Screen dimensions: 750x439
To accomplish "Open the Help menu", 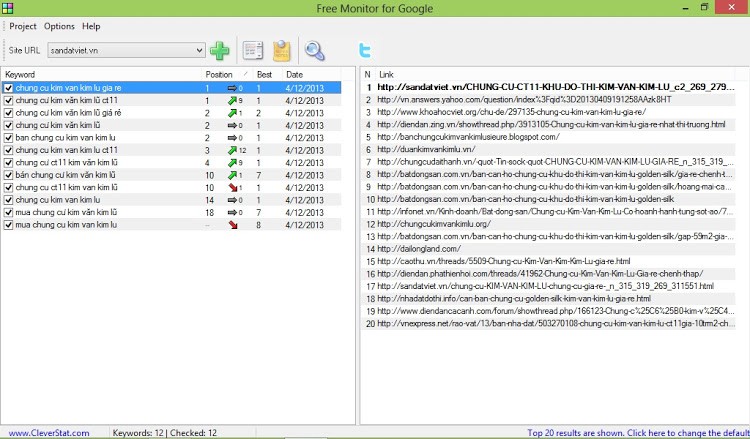I will pos(91,26).
